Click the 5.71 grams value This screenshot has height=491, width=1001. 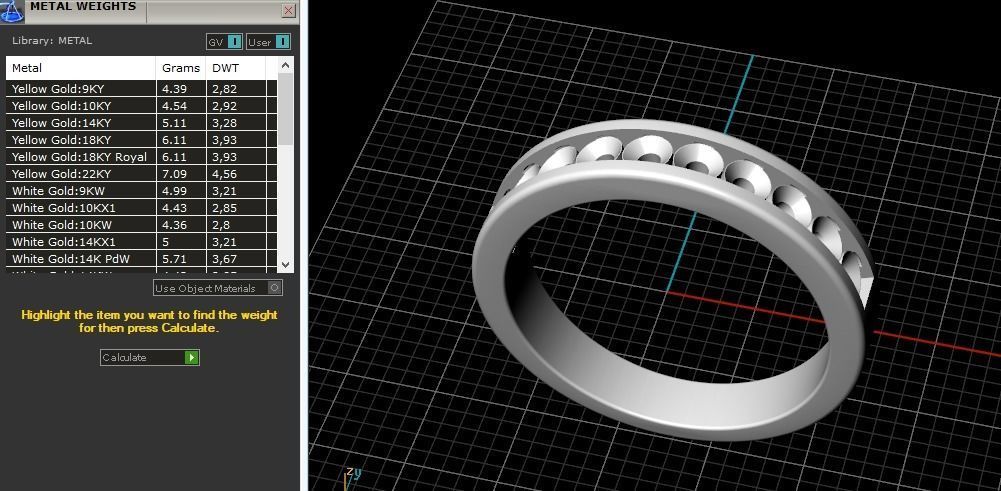tap(174, 259)
